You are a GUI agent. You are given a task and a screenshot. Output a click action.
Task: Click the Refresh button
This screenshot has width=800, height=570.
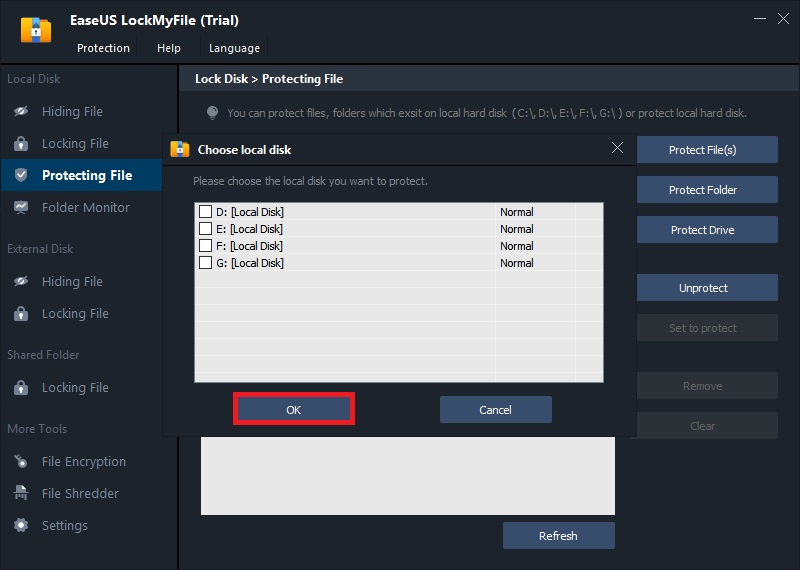(x=559, y=535)
